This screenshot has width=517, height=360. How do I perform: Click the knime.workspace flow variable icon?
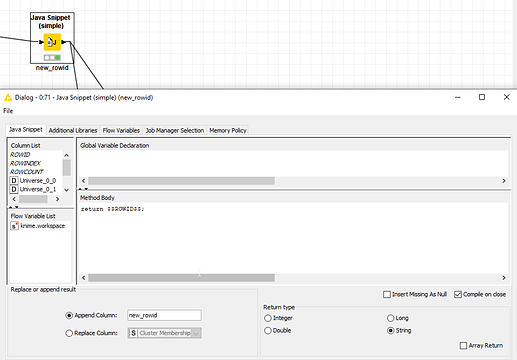(14, 226)
